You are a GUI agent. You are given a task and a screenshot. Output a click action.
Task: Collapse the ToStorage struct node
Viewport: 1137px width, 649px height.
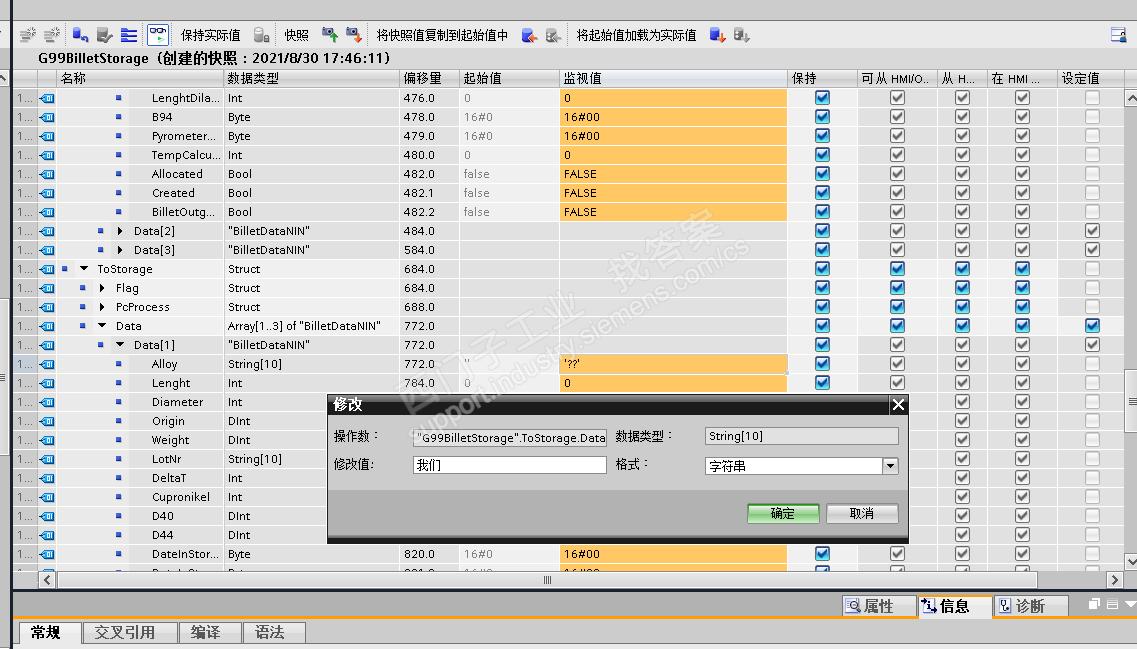(x=84, y=269)
